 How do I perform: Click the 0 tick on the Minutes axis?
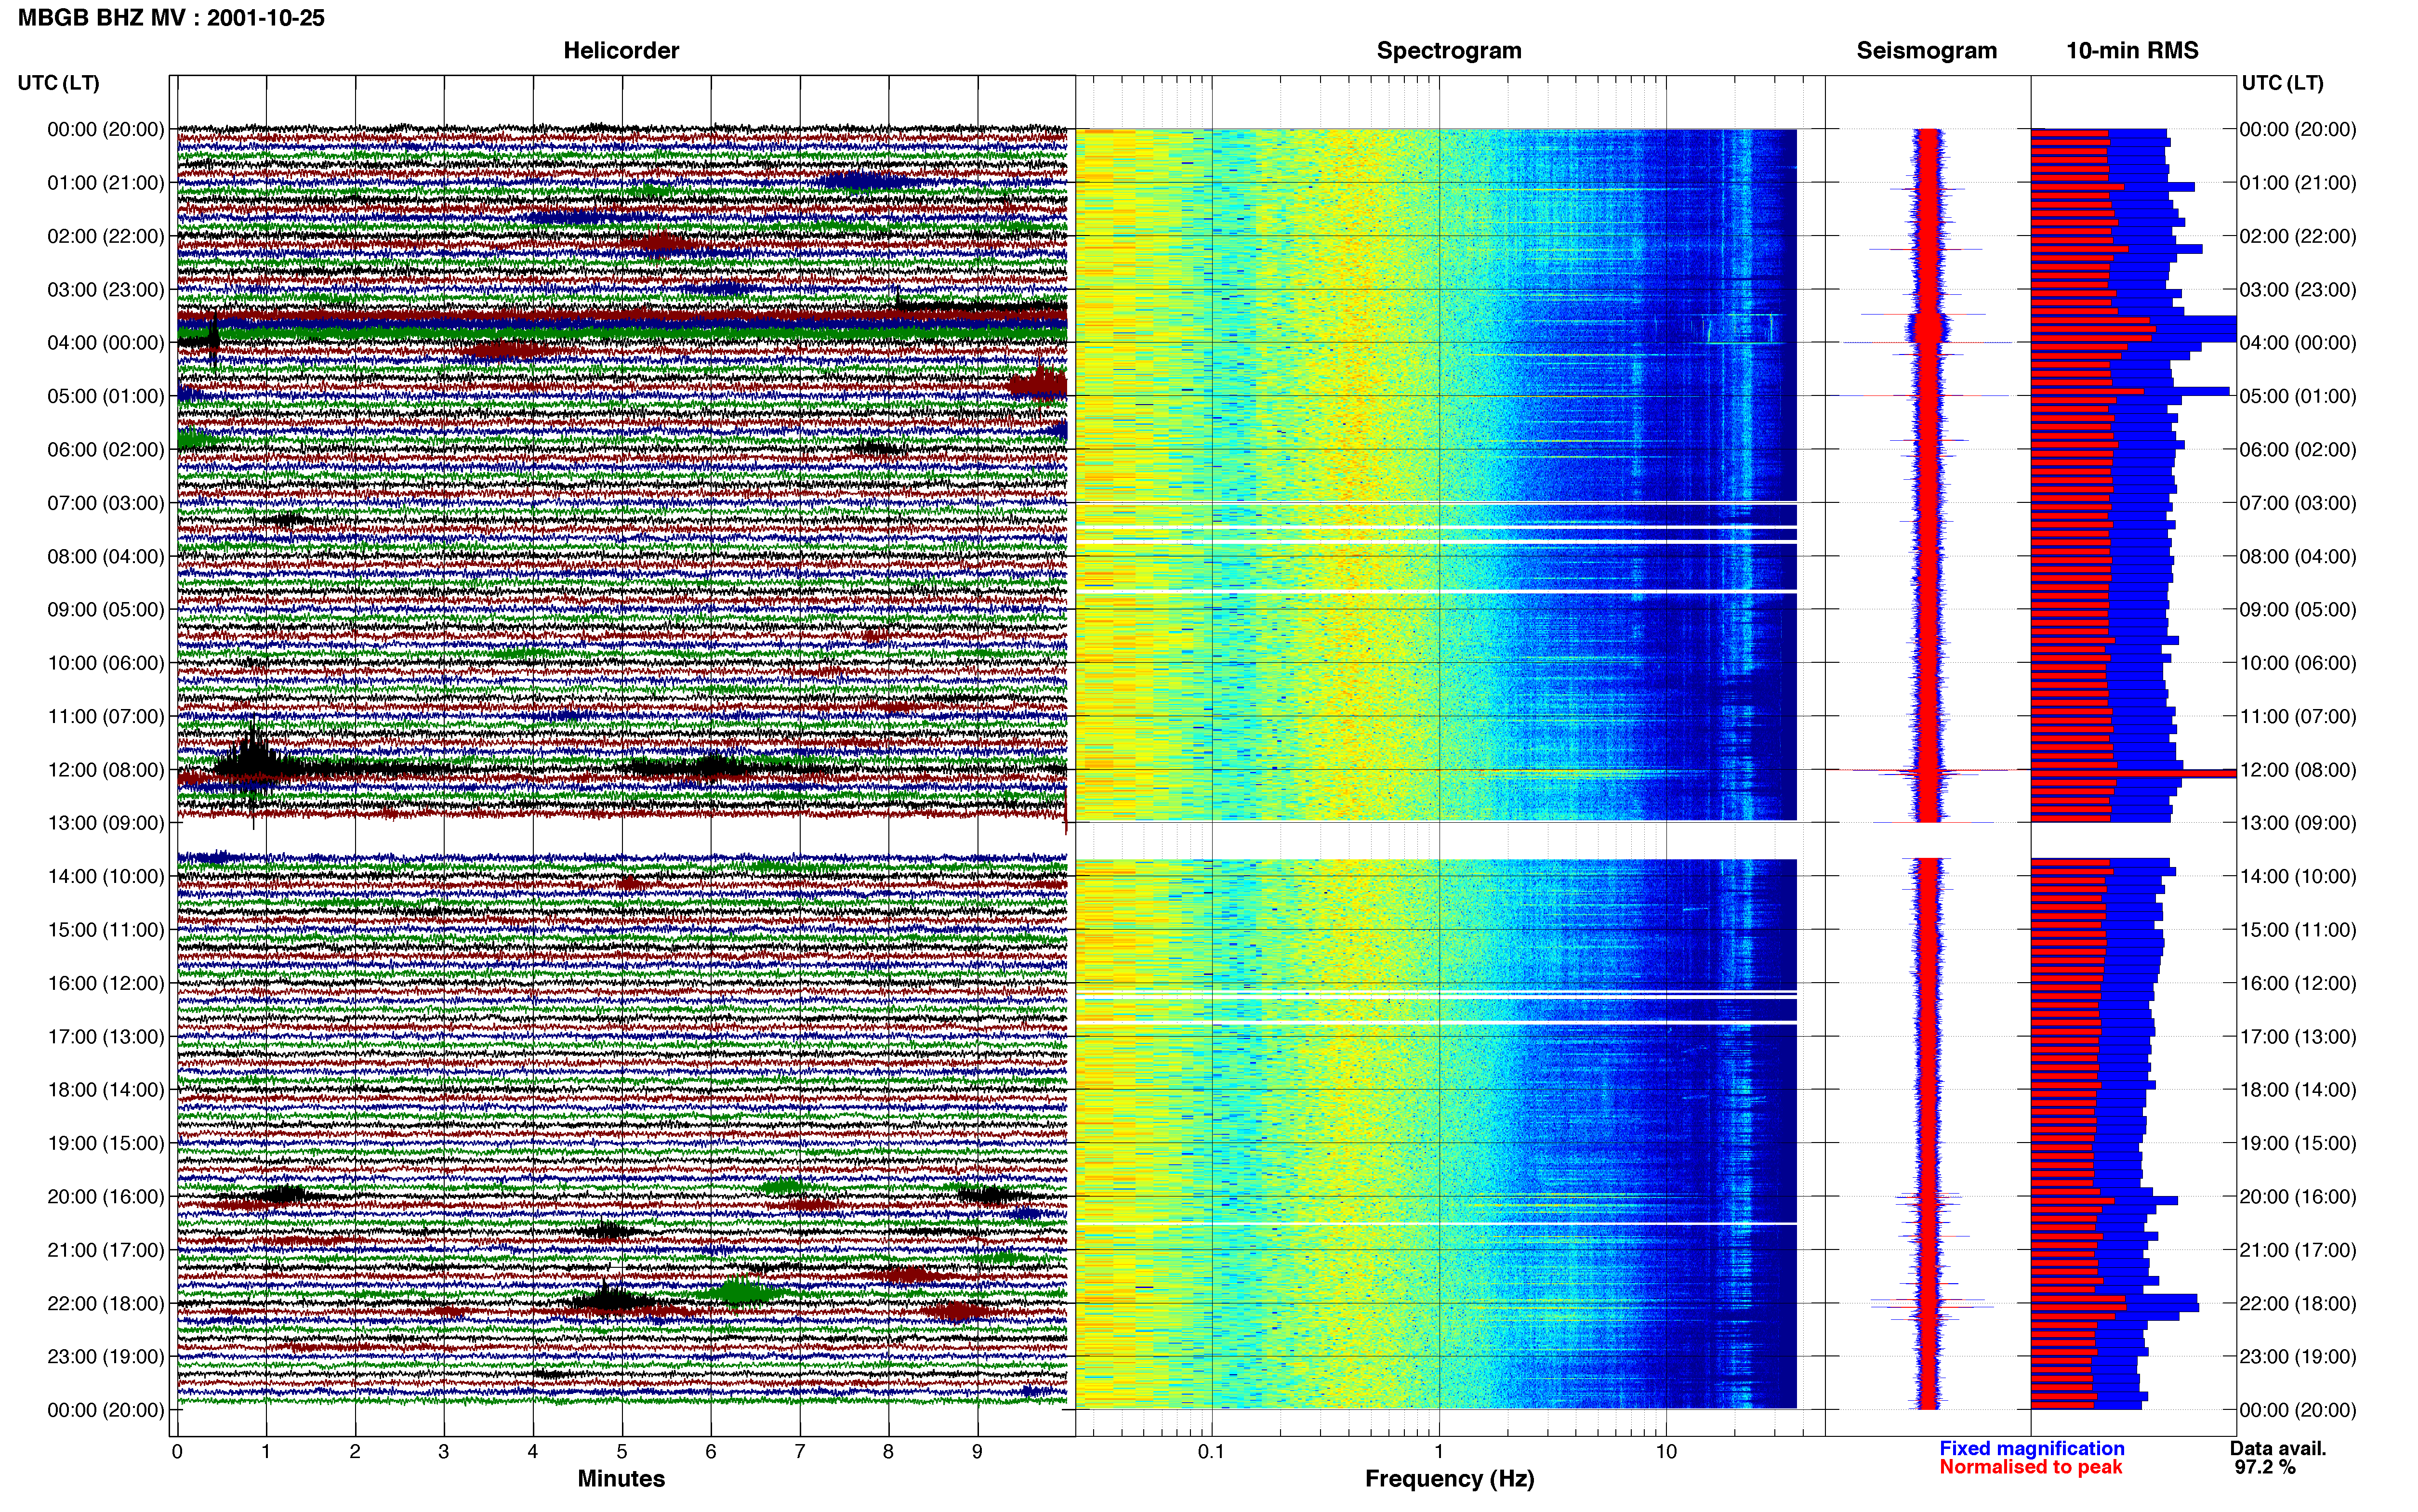pyautogui.click(x=177, y=1452)
